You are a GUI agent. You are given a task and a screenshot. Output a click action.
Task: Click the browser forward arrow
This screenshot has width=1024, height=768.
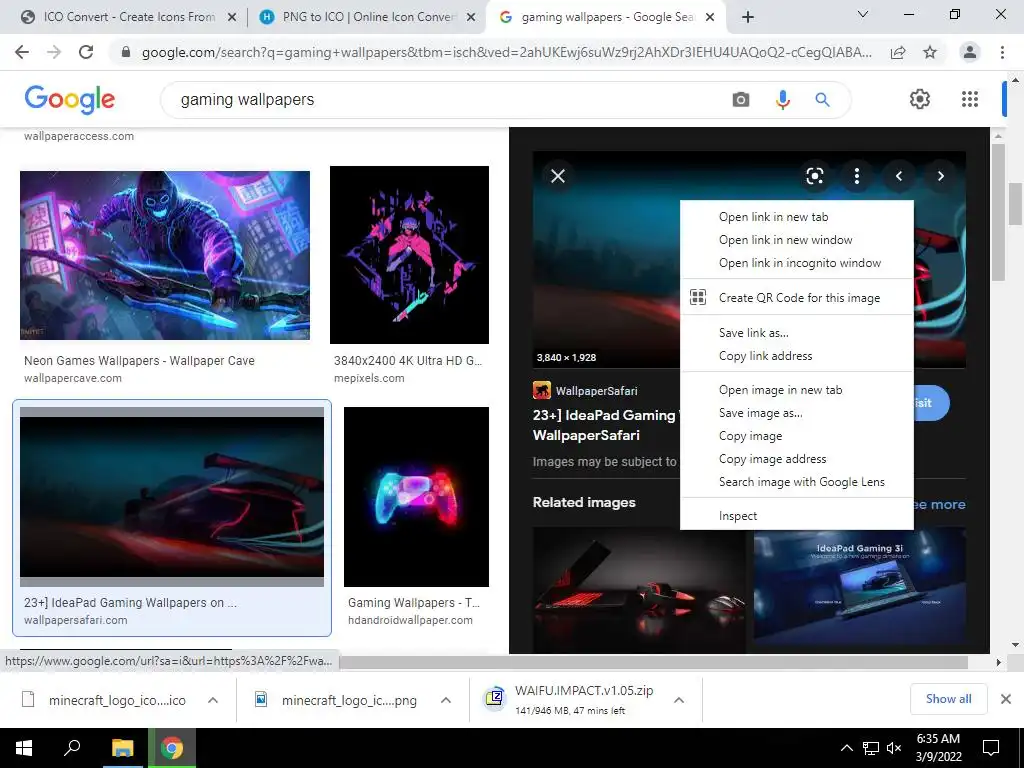tap(54, 52)
